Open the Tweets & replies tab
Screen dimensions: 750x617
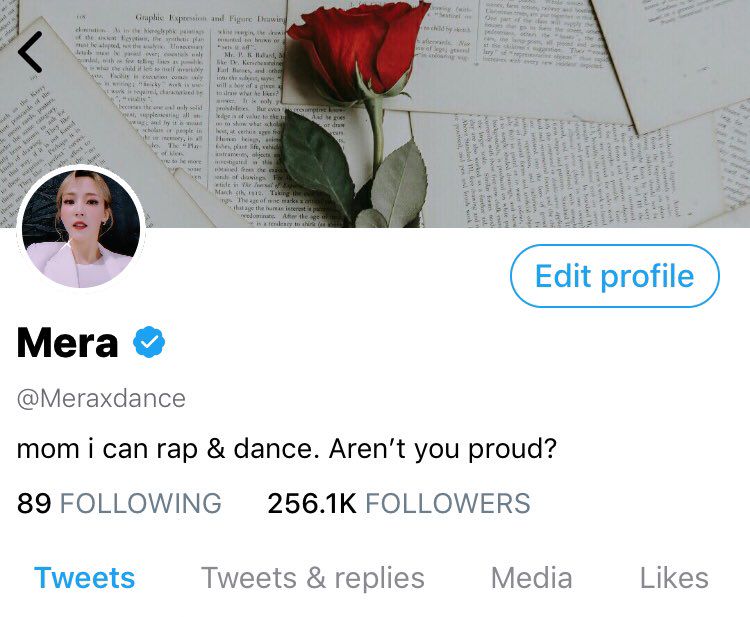coord(313,578)
